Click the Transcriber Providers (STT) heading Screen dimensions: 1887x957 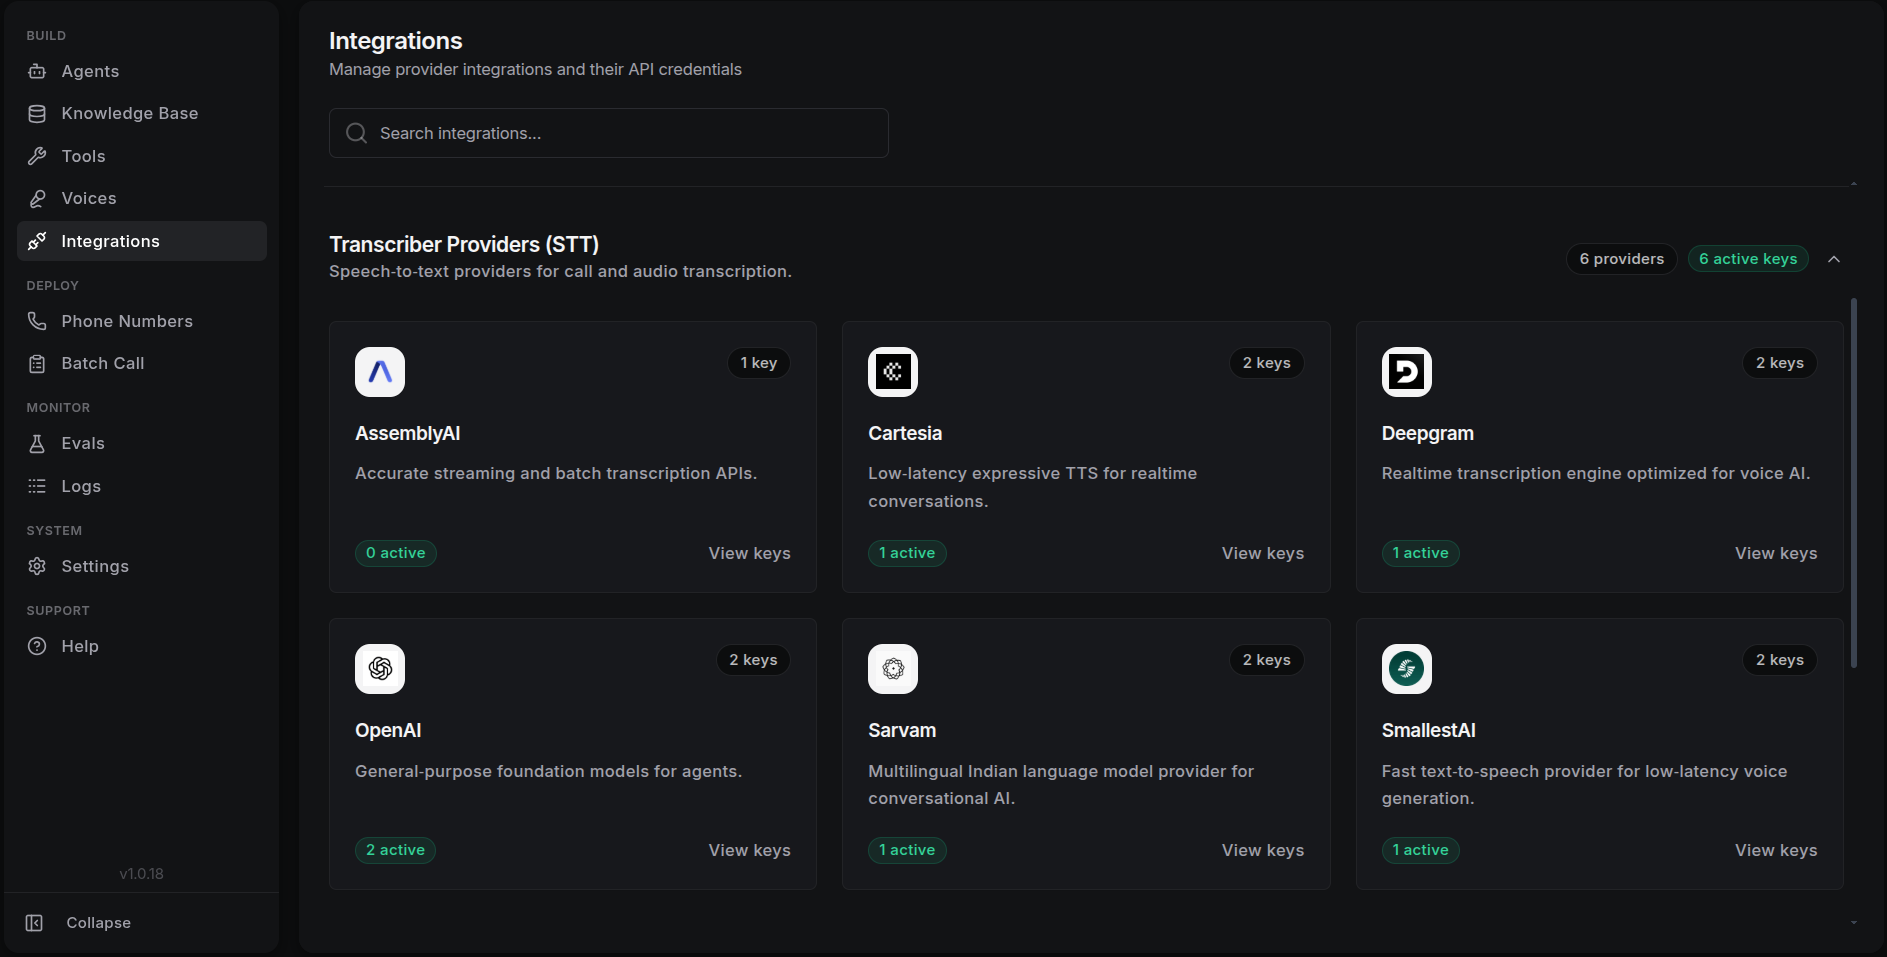pos(464,244)
